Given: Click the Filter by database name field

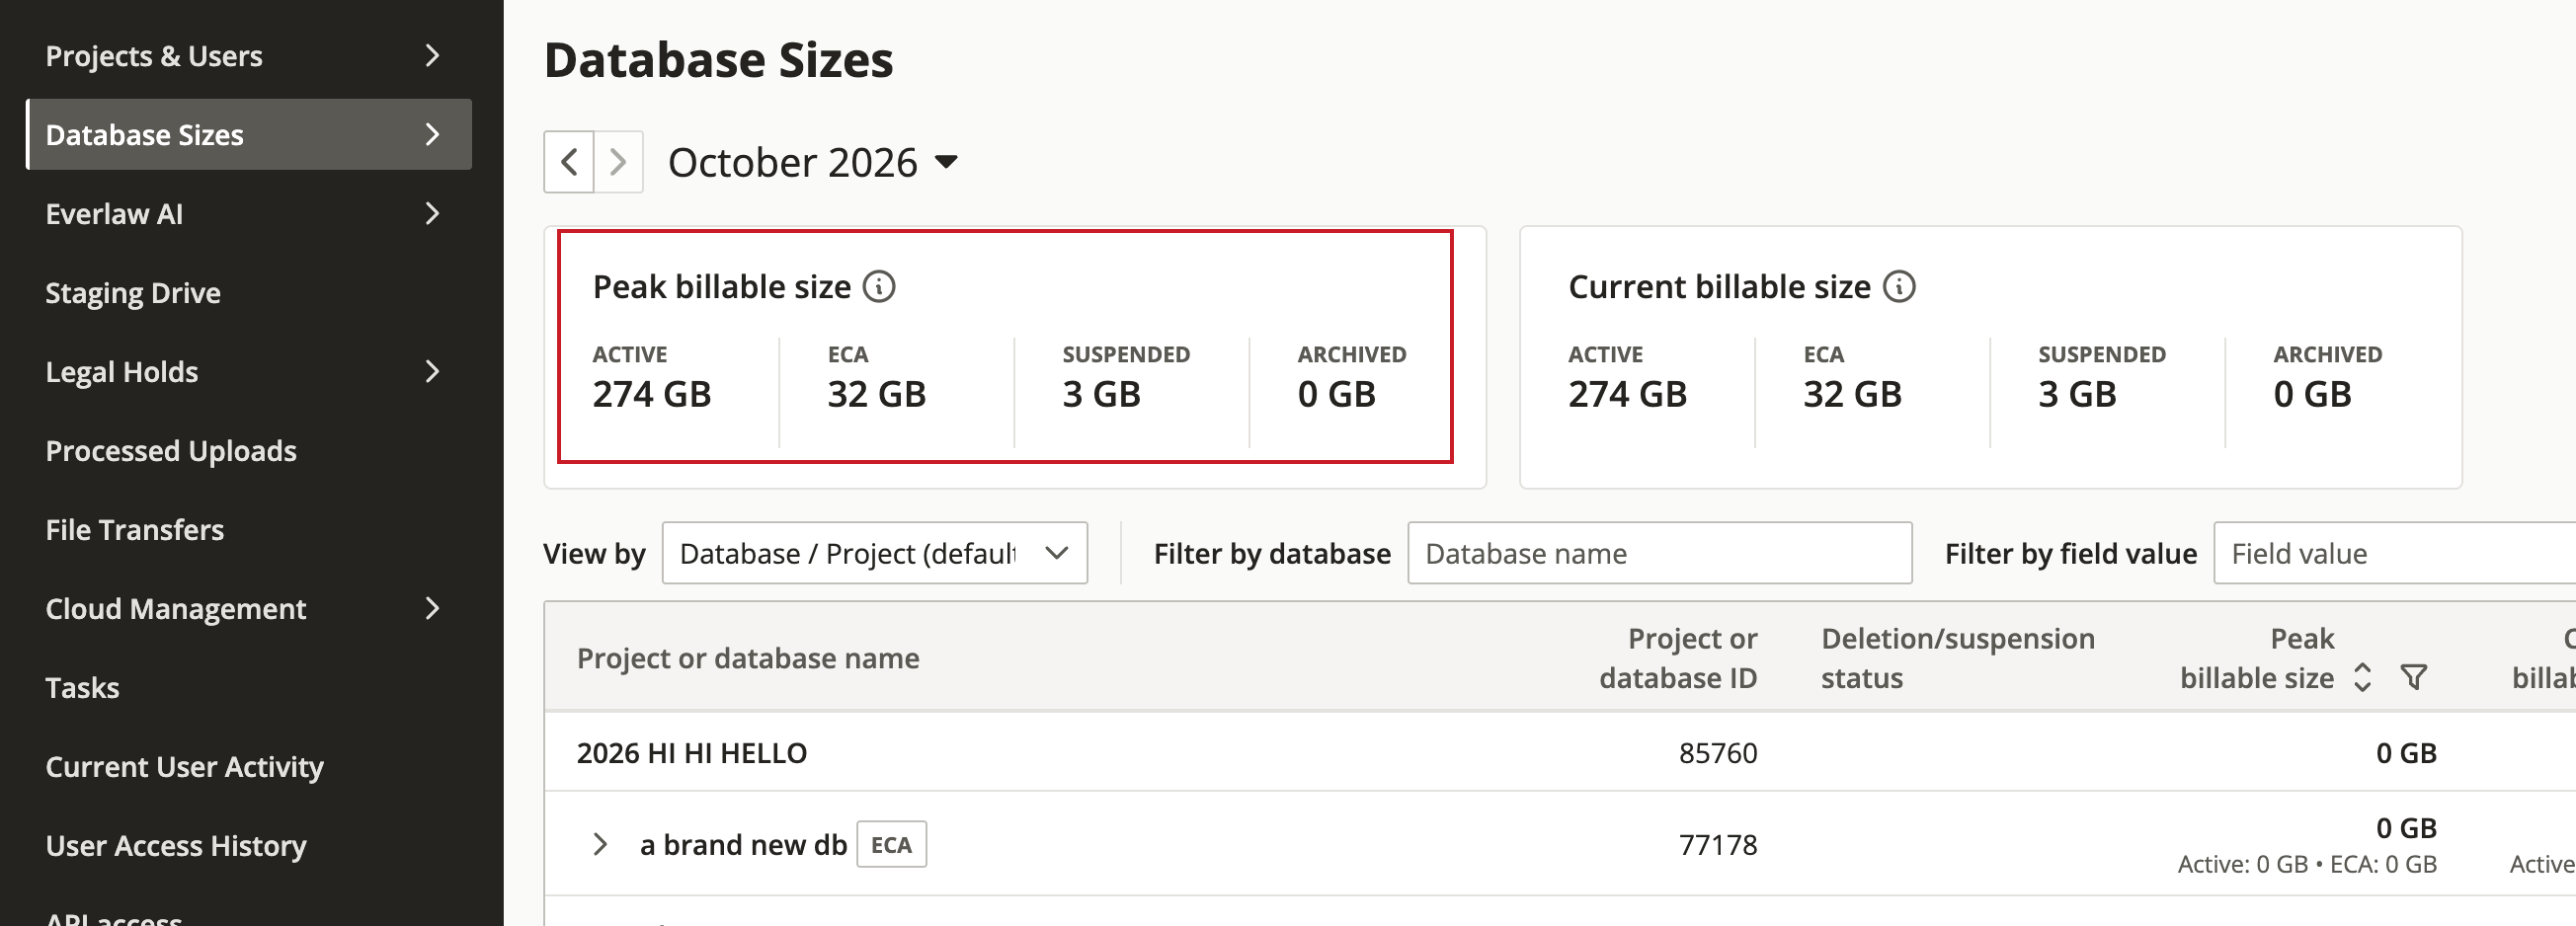Looking at the screenshot, I should 1660,553.
